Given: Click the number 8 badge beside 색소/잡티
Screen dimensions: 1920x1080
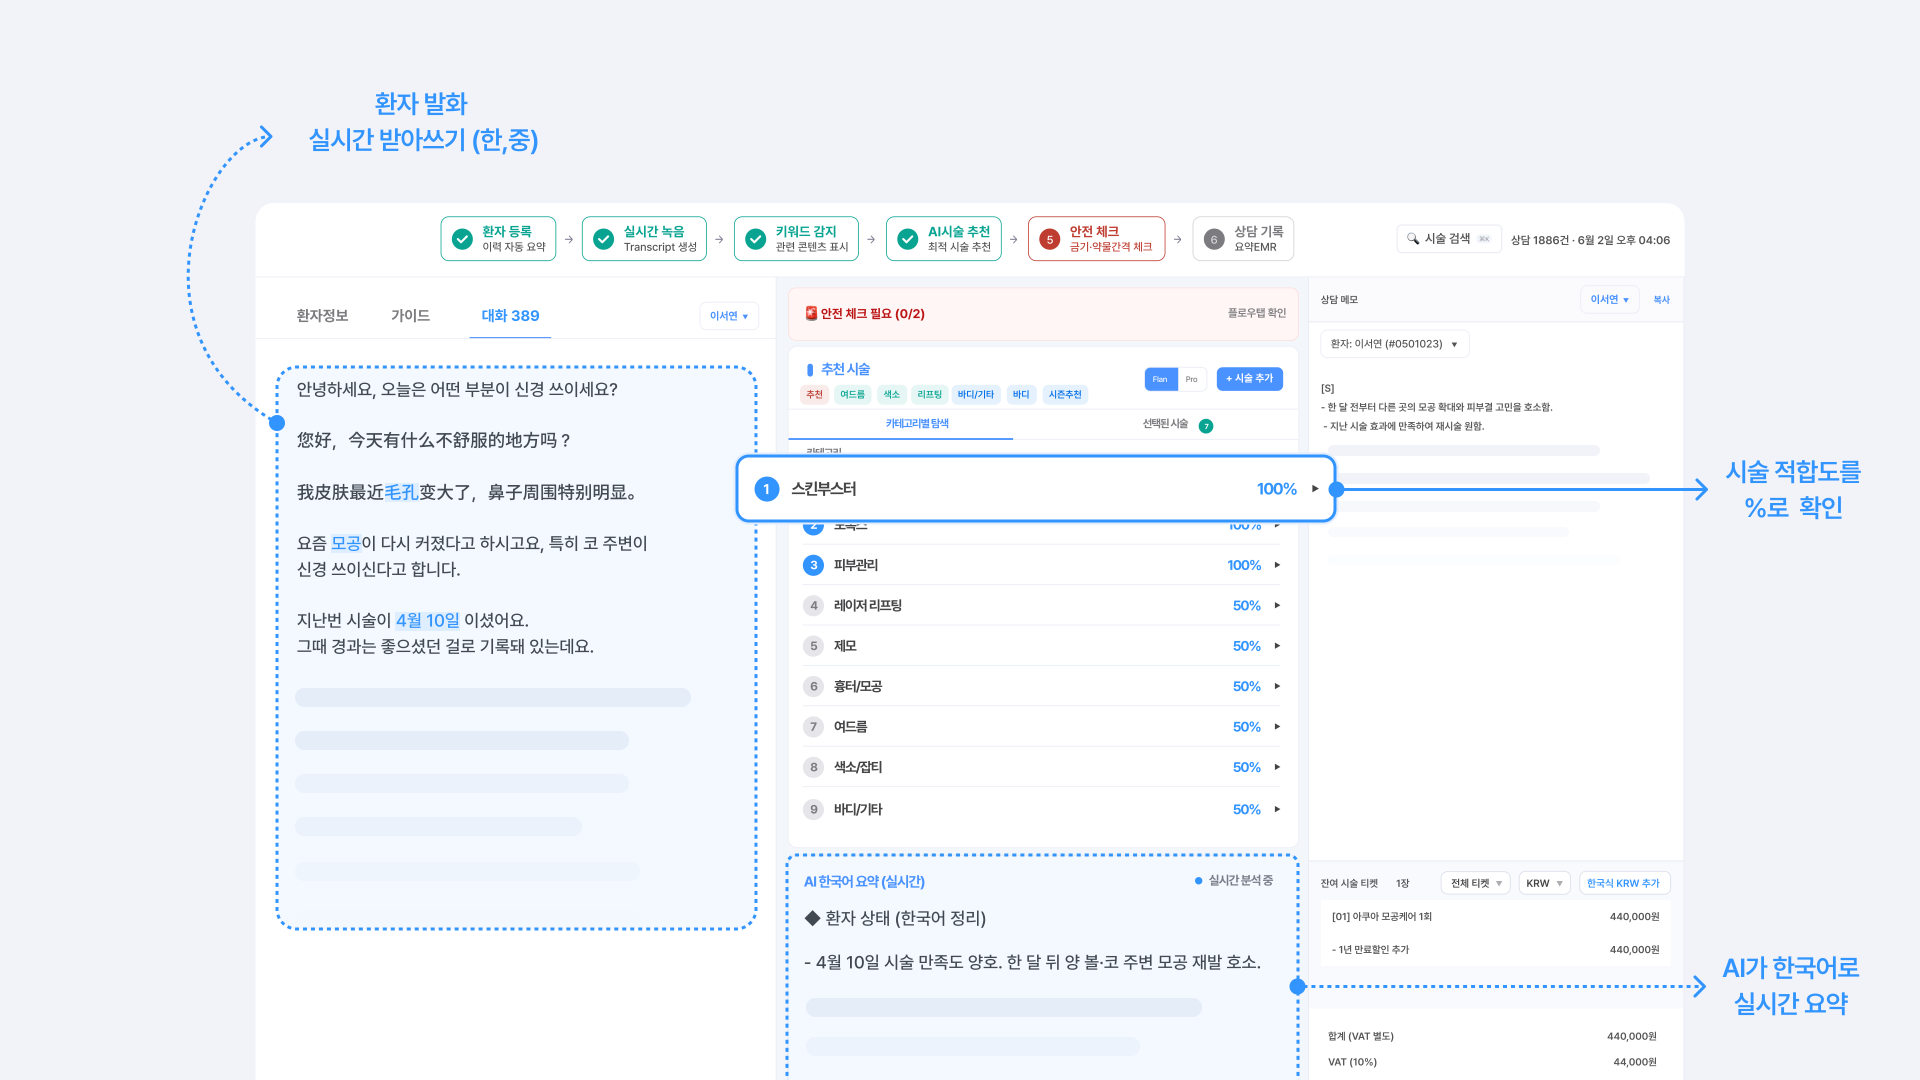Looking at the screenshot, I should pos(814,767).
